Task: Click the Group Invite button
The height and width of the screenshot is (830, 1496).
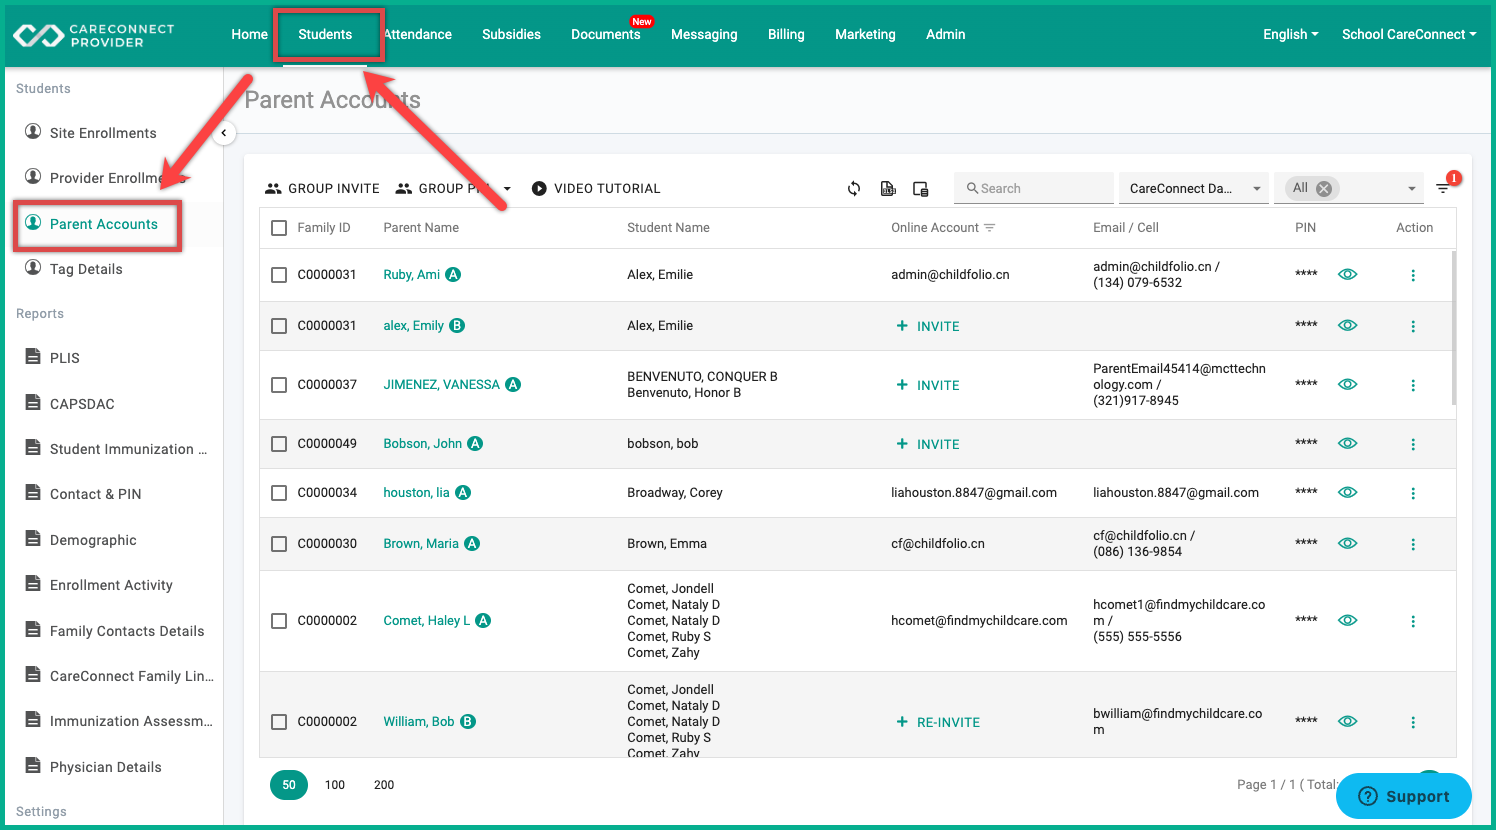Action: pos(322,188)
